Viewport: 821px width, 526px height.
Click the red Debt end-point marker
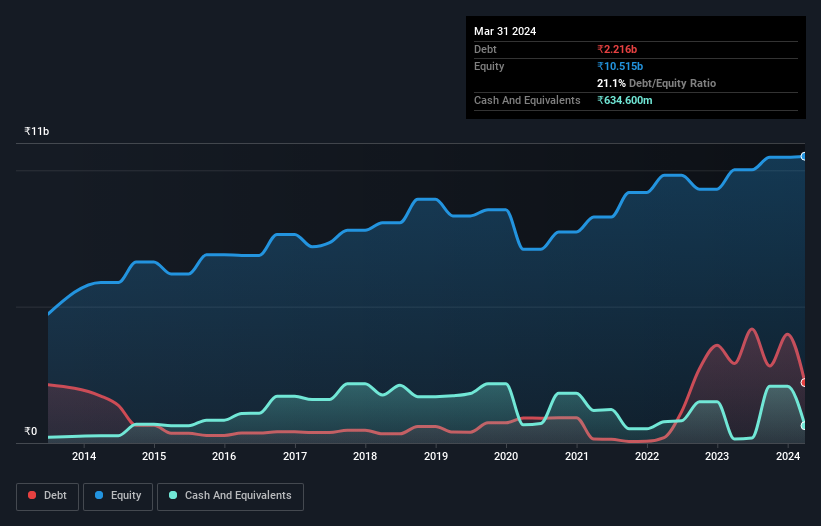pyautogui.click(x=804, y=383)
